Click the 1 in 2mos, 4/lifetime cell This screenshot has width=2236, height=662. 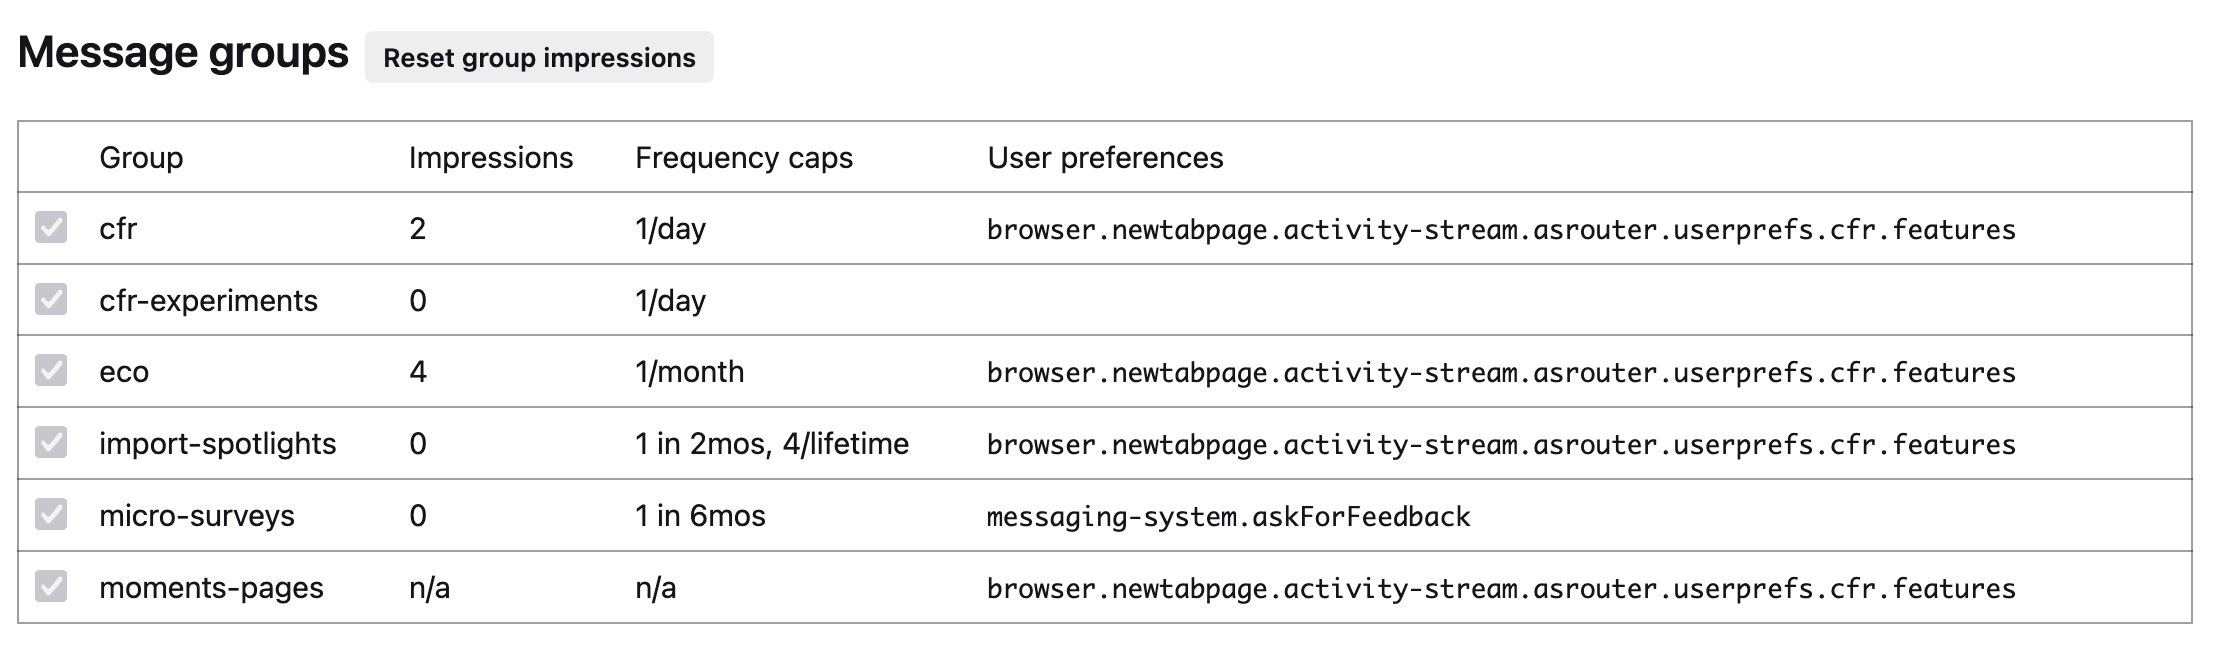pyautogui.click(x=772, y=444)
